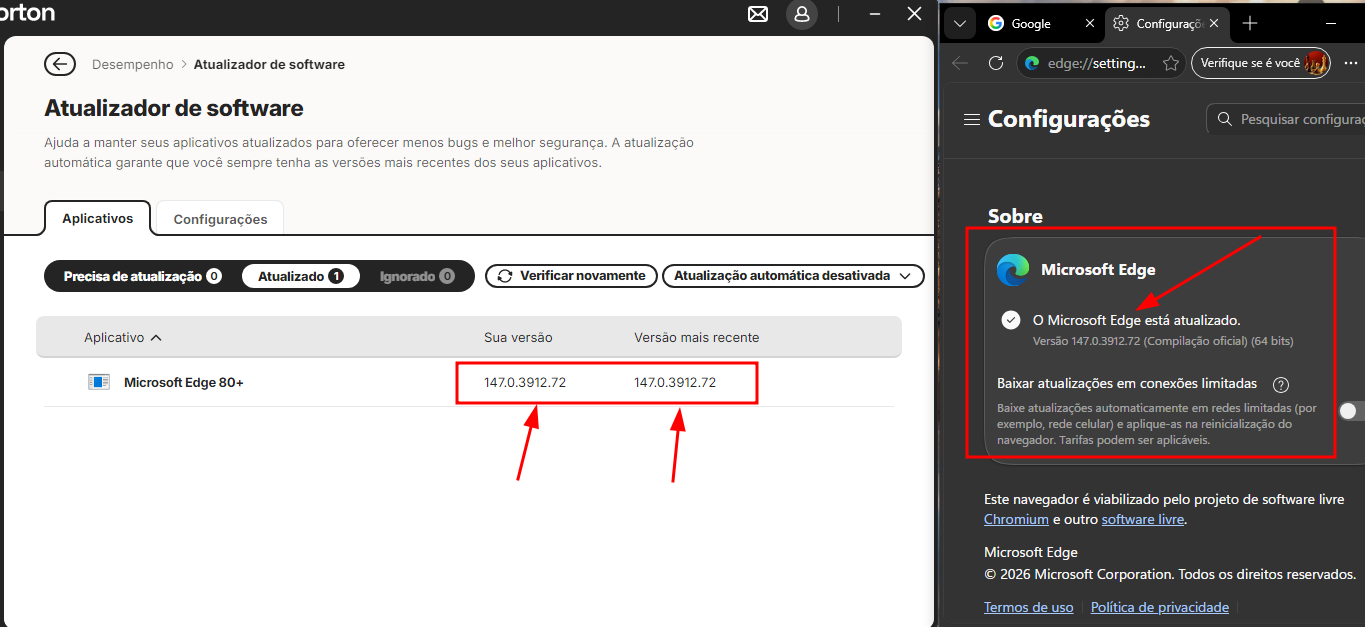
Task: Click the Verificar novamente button
Action: [x=571, y=276]
